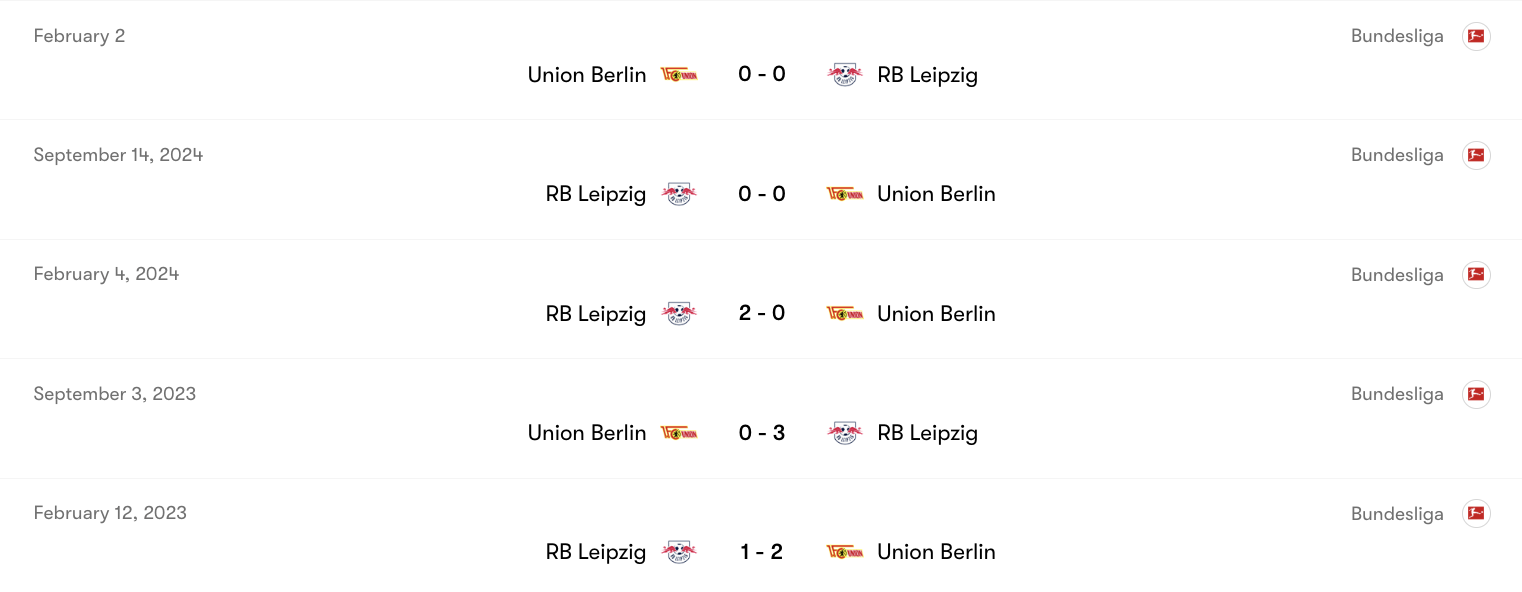Click the Bundesliga label on the September 14 row
Viewport: 1522px width, 592px height.
(x=1397, y=155)
